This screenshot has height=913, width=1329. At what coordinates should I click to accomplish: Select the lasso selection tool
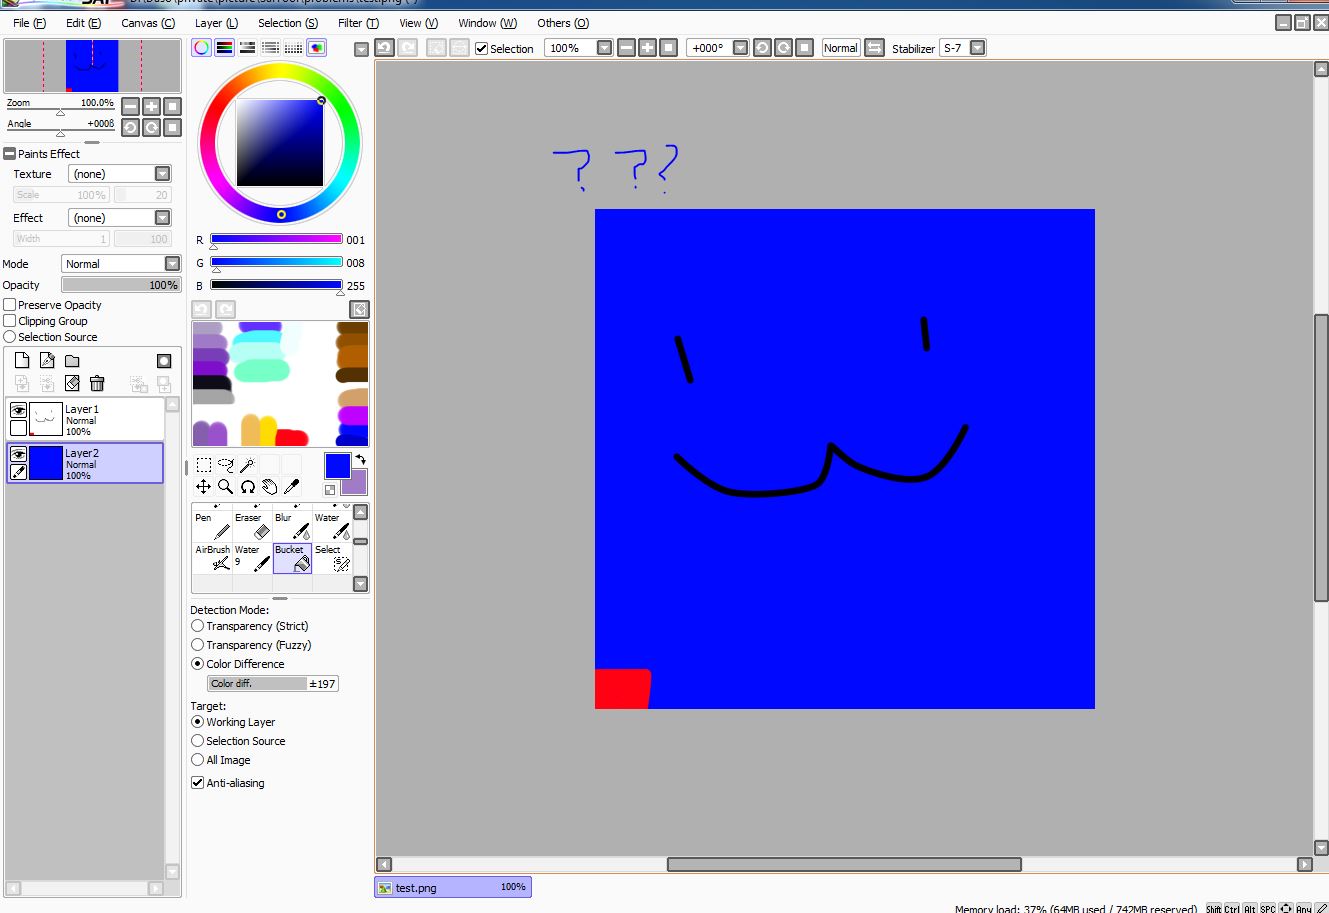point(225,465)
